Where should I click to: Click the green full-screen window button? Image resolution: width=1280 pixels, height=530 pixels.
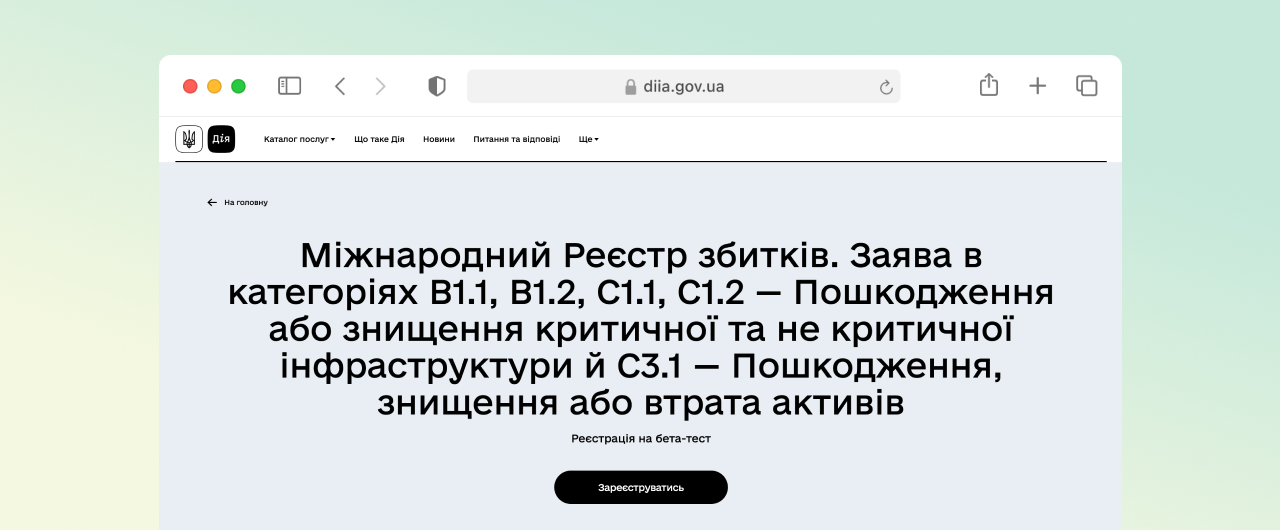(x=238, y=86)
